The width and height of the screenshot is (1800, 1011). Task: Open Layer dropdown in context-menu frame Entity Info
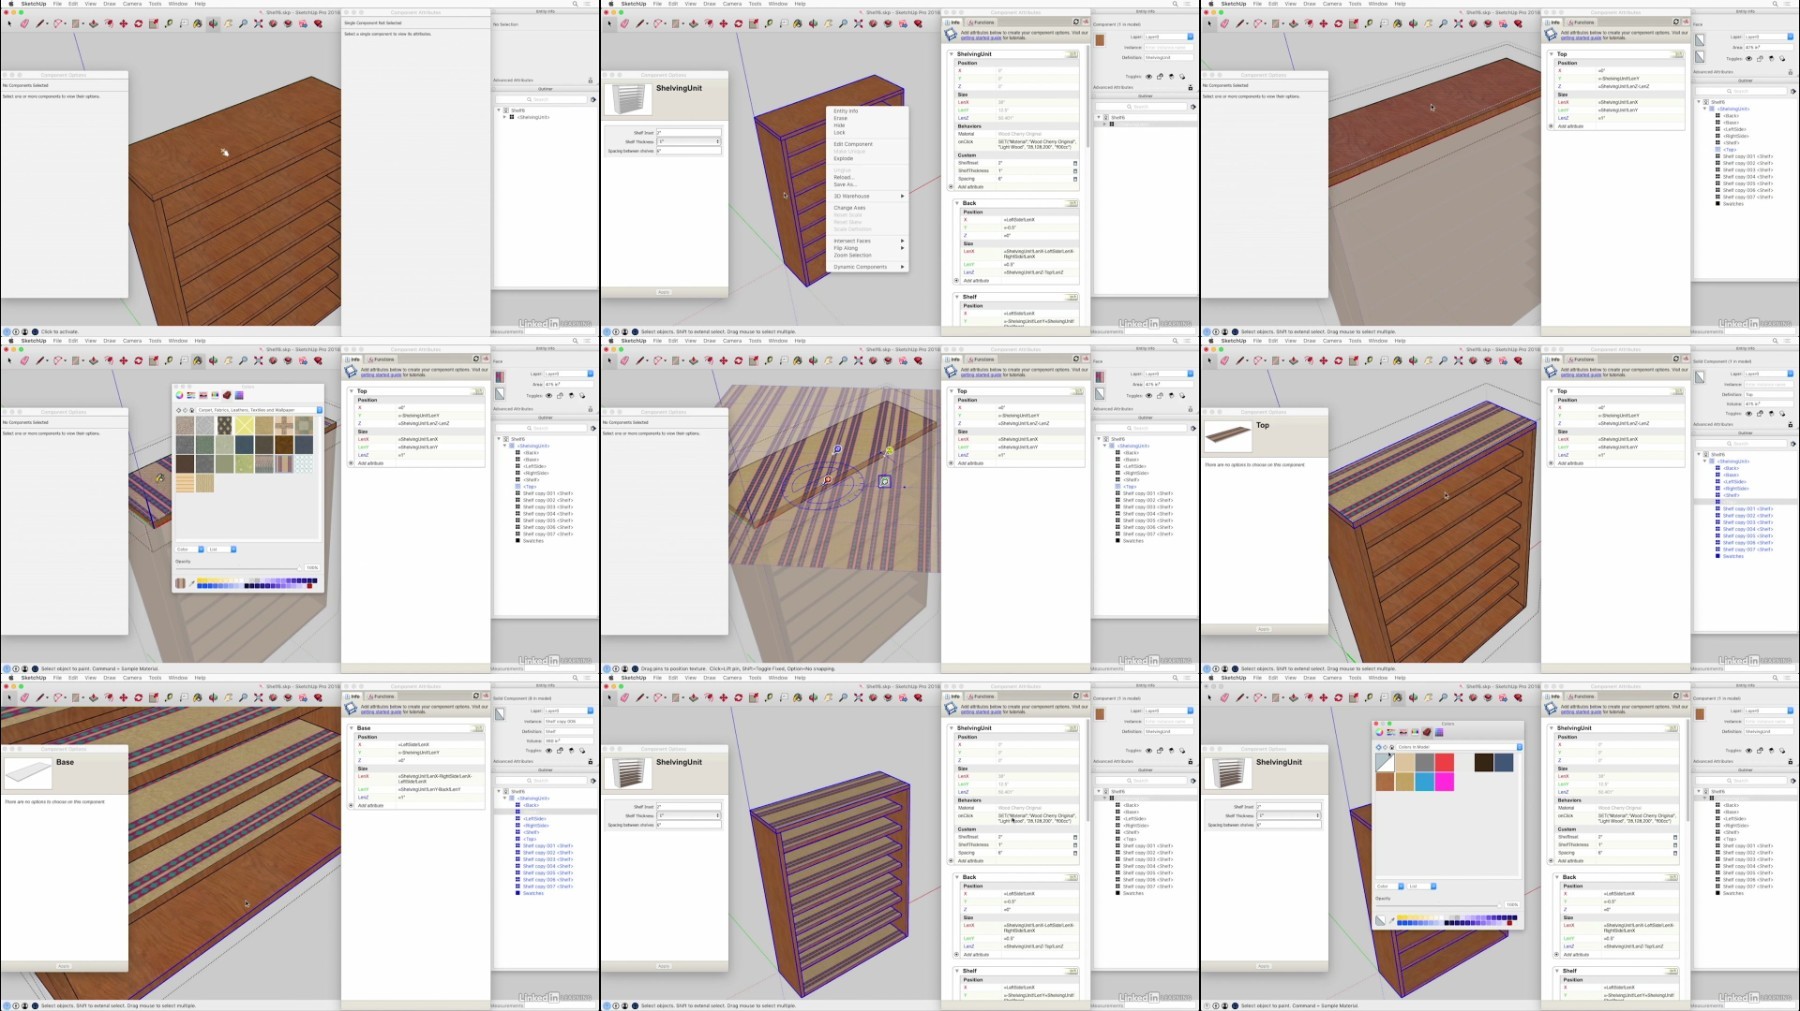(x=1169, y=37)
